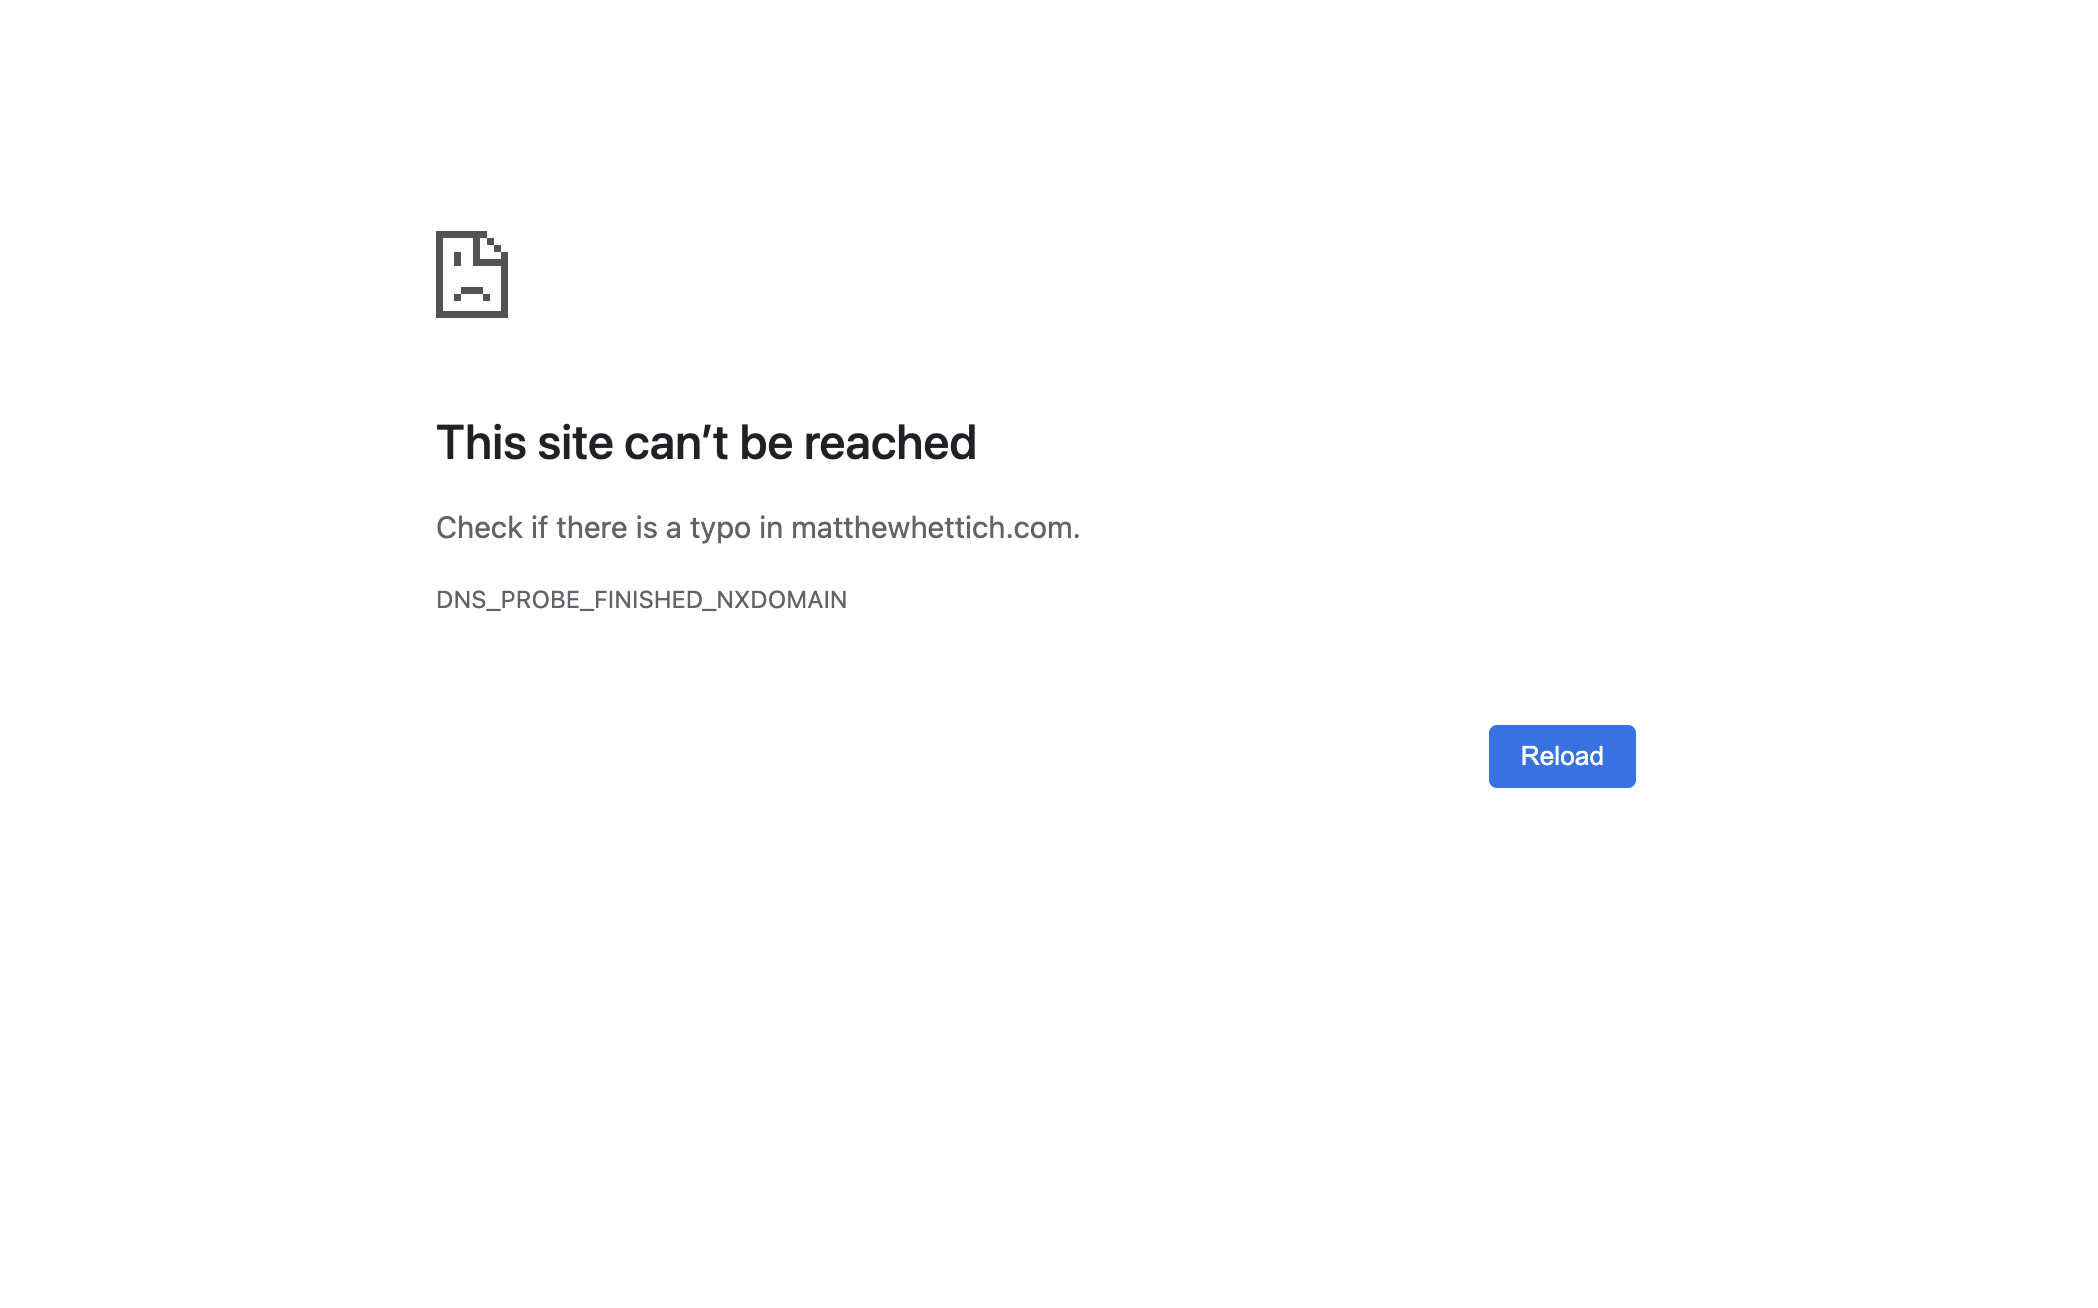
Task: Click the word "reached" in the heading
Action: 890,442
